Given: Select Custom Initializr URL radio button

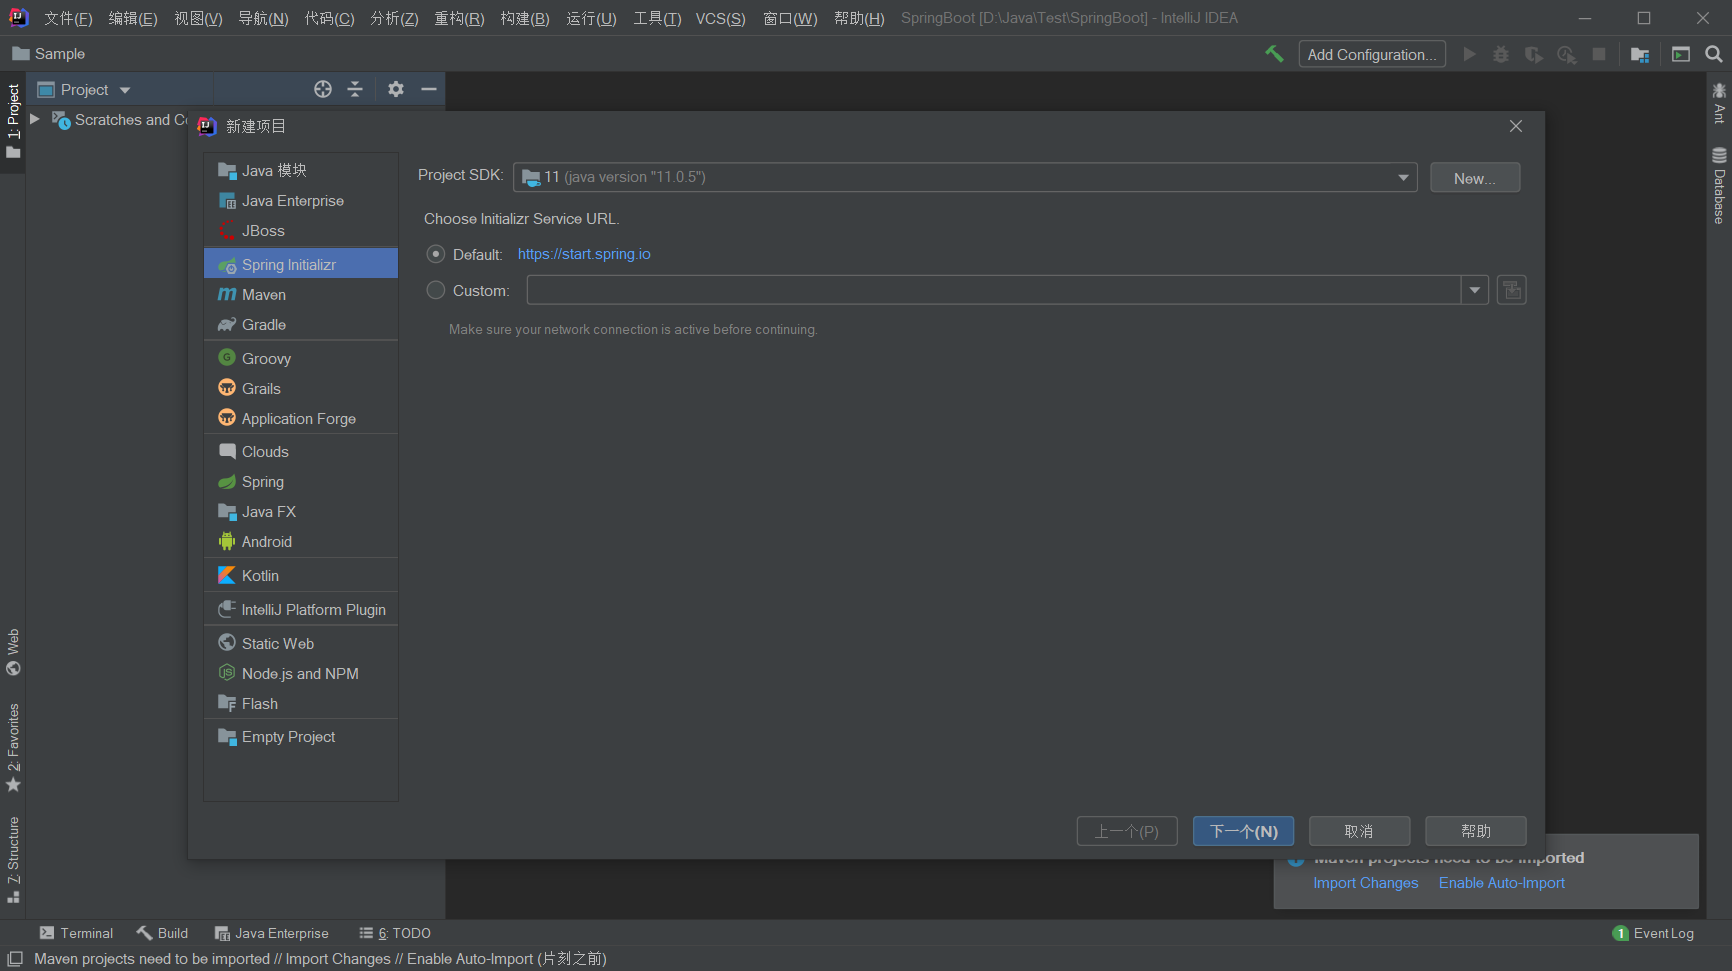Looking at the screenshot, I should (436, 290).
